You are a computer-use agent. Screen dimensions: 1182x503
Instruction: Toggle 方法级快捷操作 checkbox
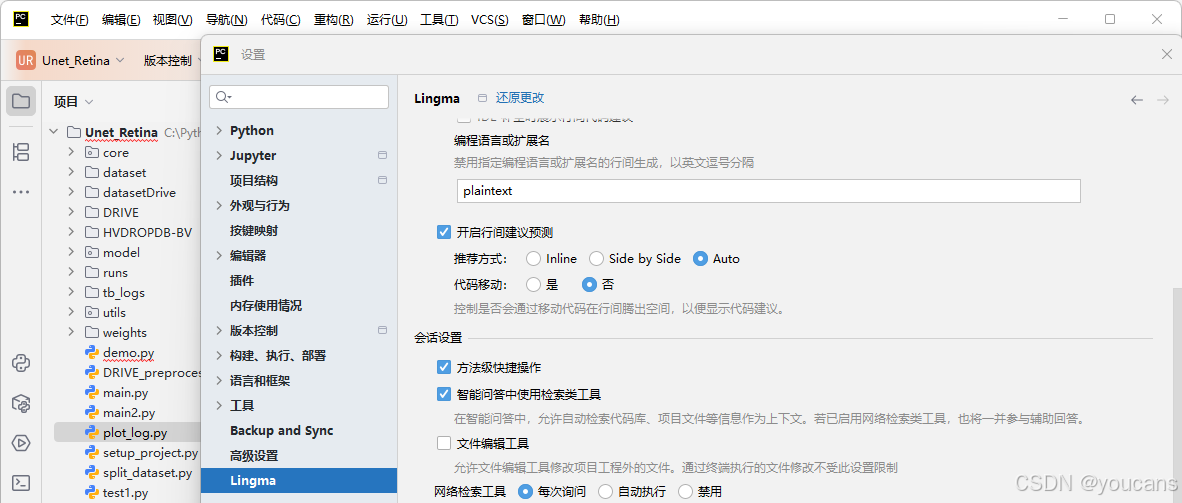pos(444,367)
